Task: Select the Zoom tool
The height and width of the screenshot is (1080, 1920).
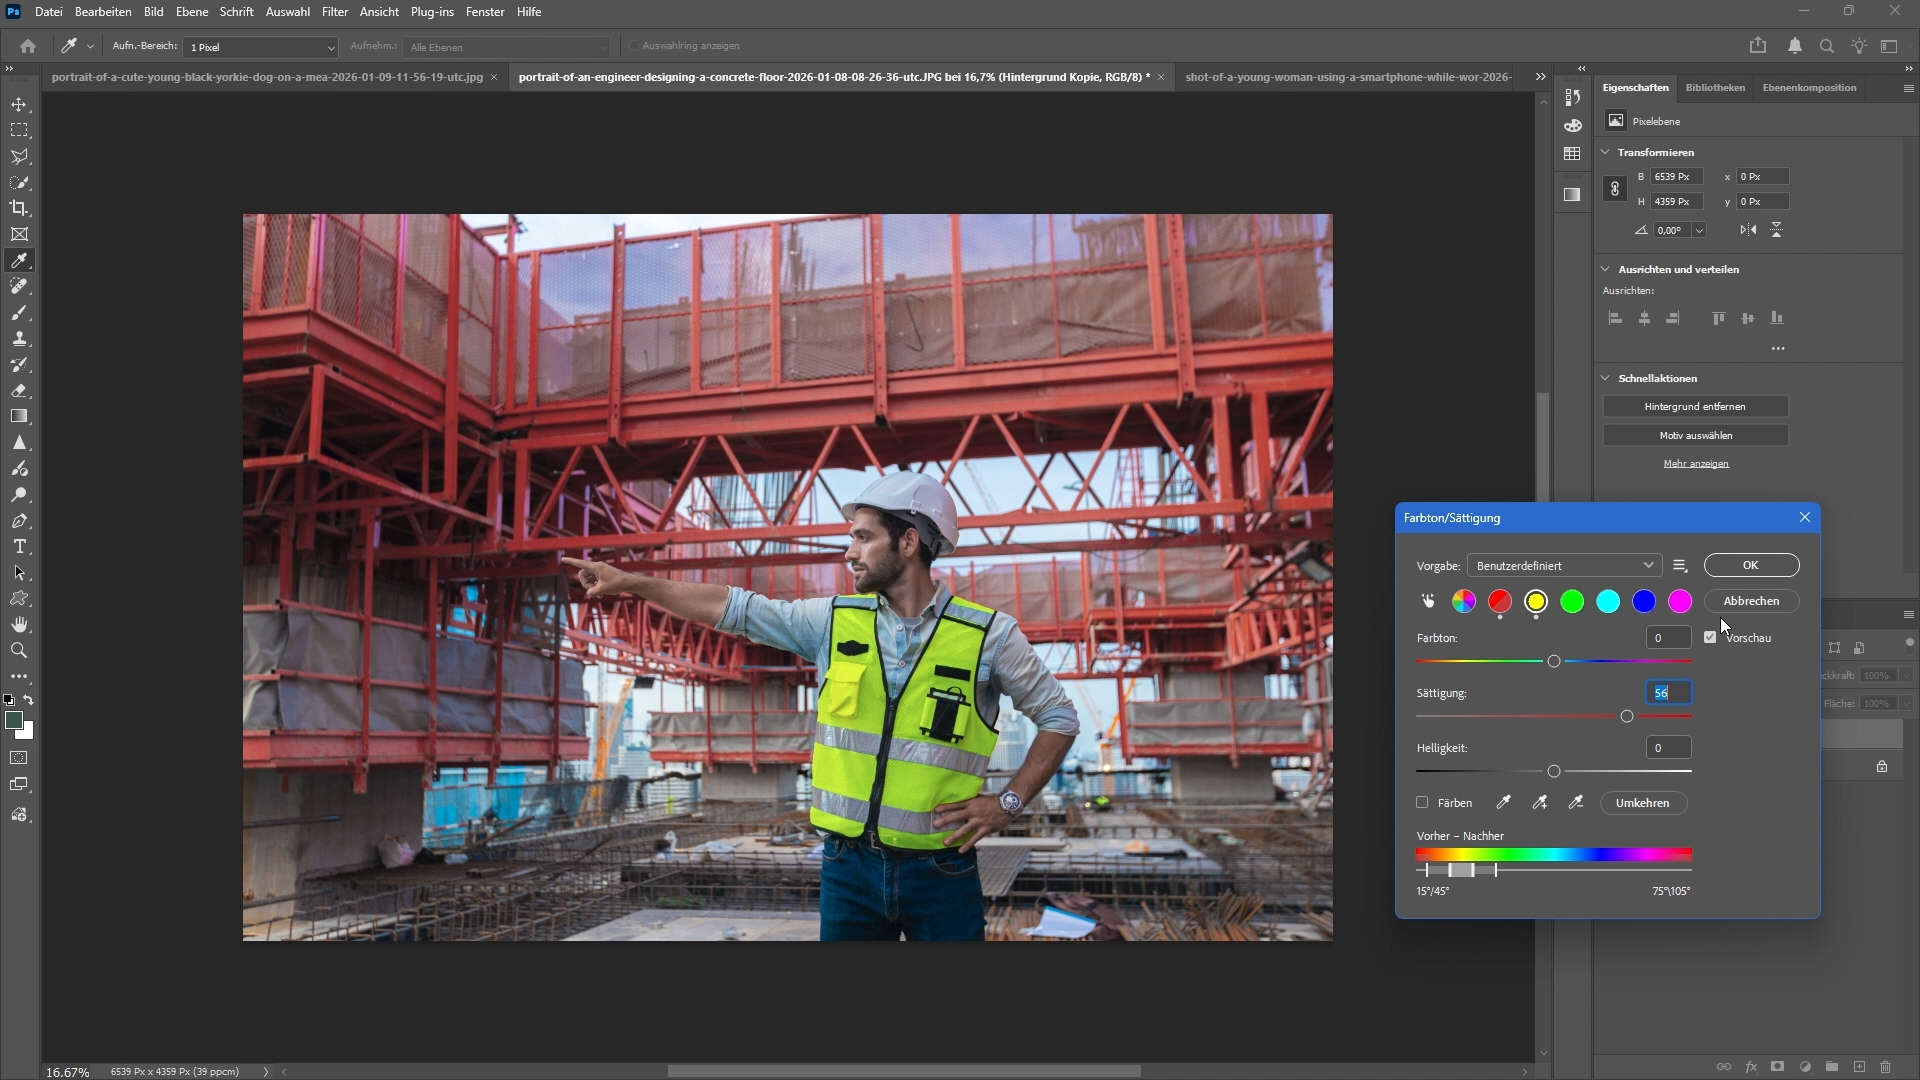Action: [19, 651]
